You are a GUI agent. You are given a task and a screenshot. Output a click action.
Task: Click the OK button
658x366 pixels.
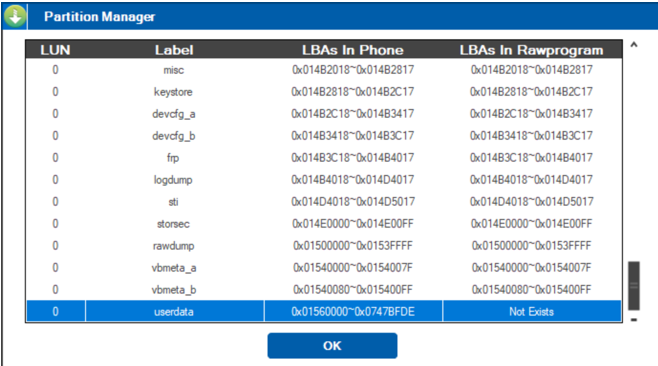point(332,345)
